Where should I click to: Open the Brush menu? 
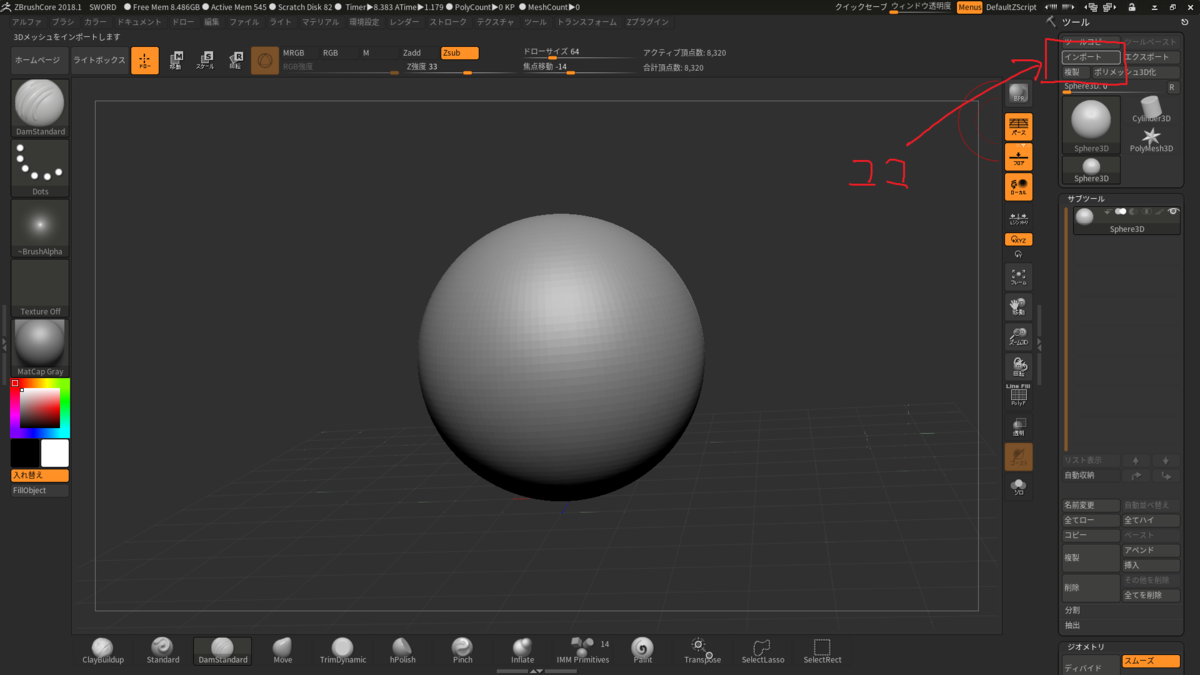(x=63, y=22)
